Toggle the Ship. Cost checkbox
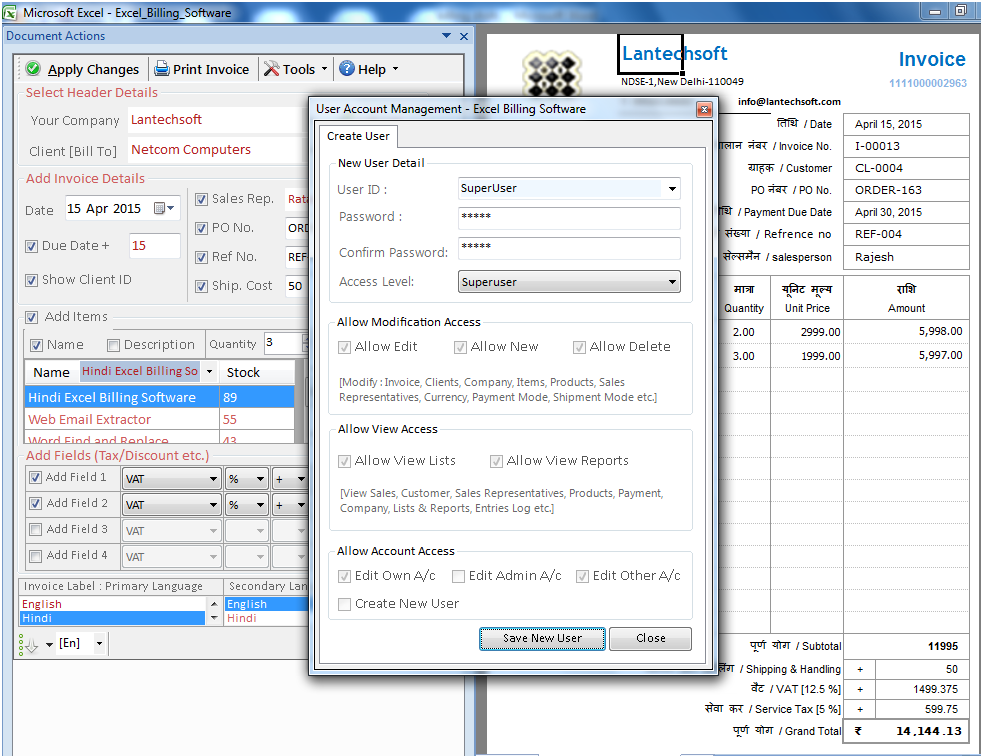Screen dimensions: 981x756 tap(201, 287)
